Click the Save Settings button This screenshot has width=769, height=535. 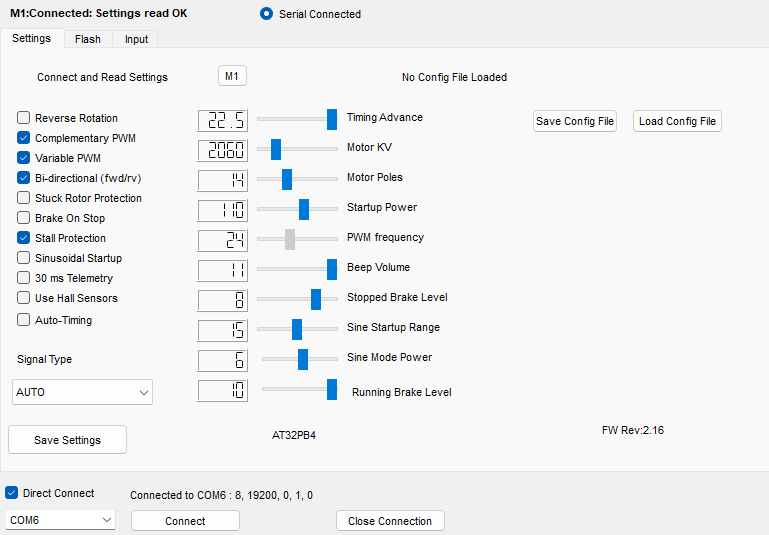coord(67,440)
